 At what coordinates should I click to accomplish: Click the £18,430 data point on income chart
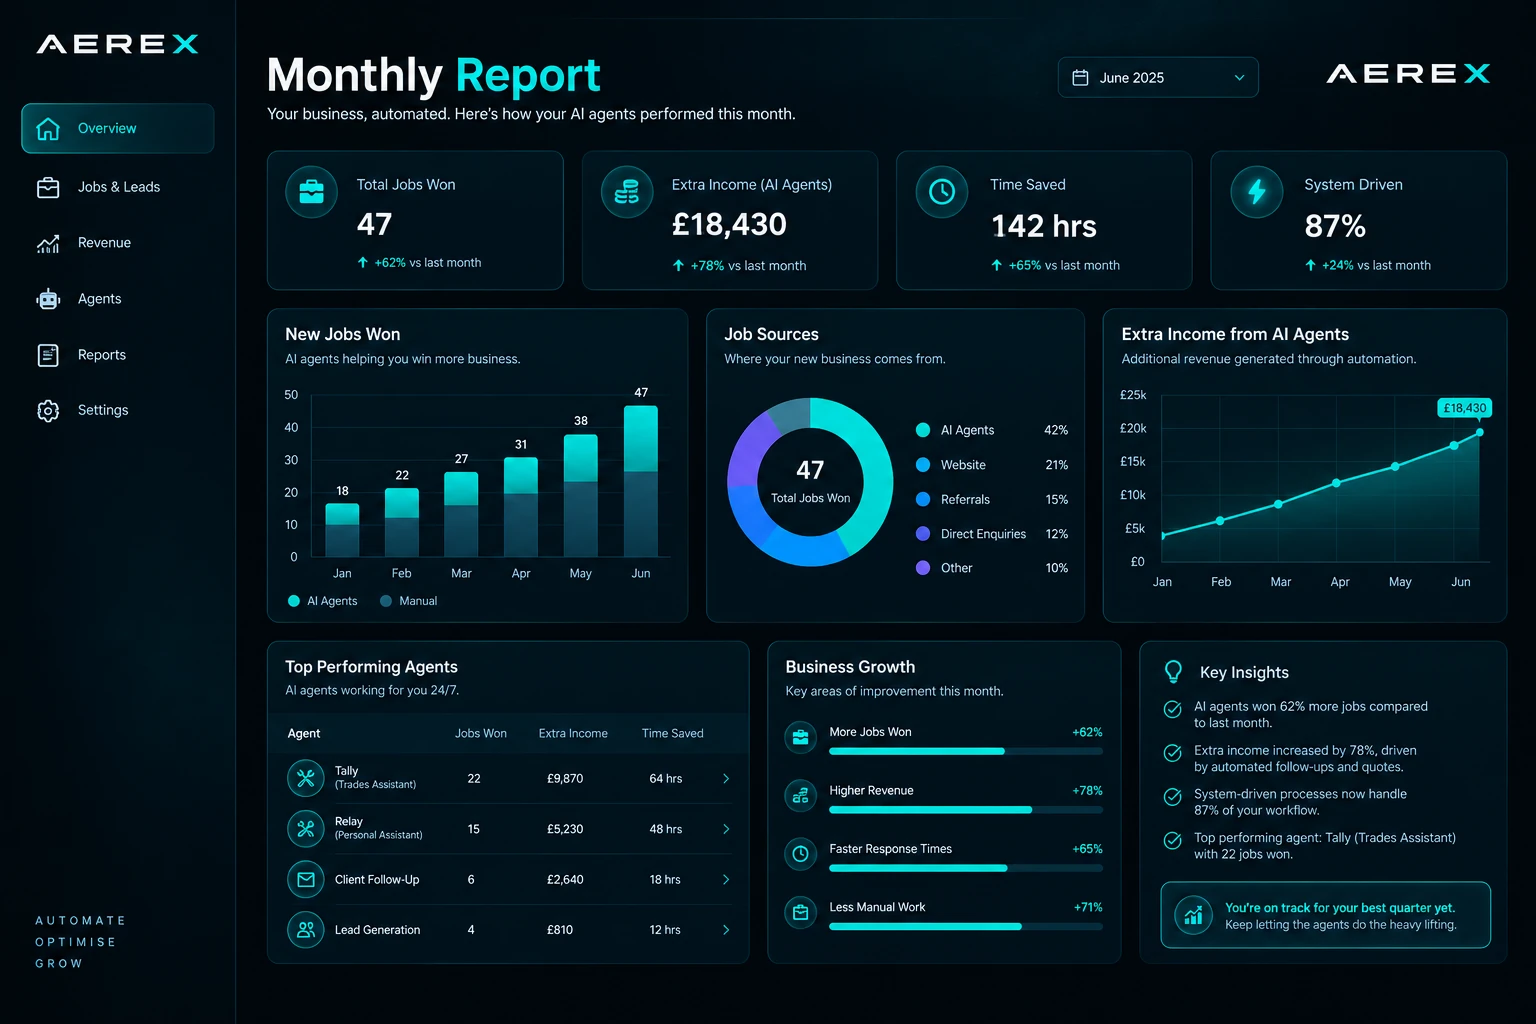(1480, 433)
